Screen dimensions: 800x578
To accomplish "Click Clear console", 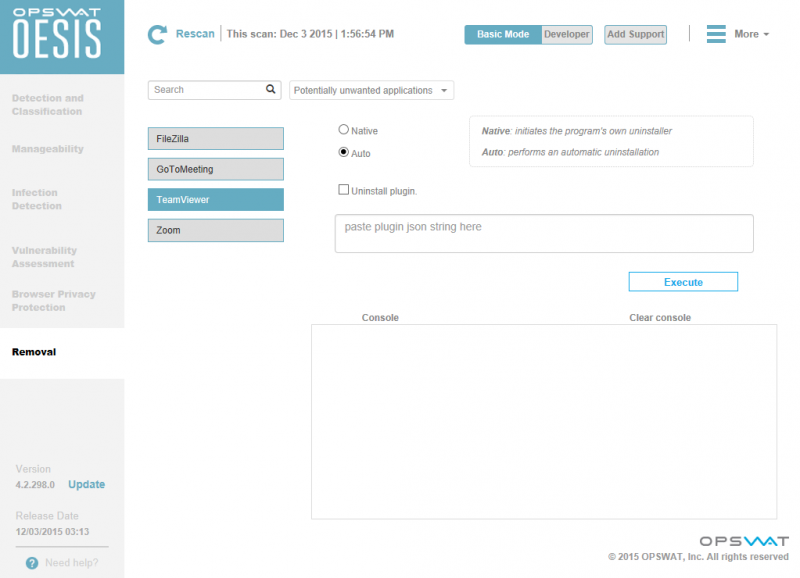I will click(x=660, y=317).
